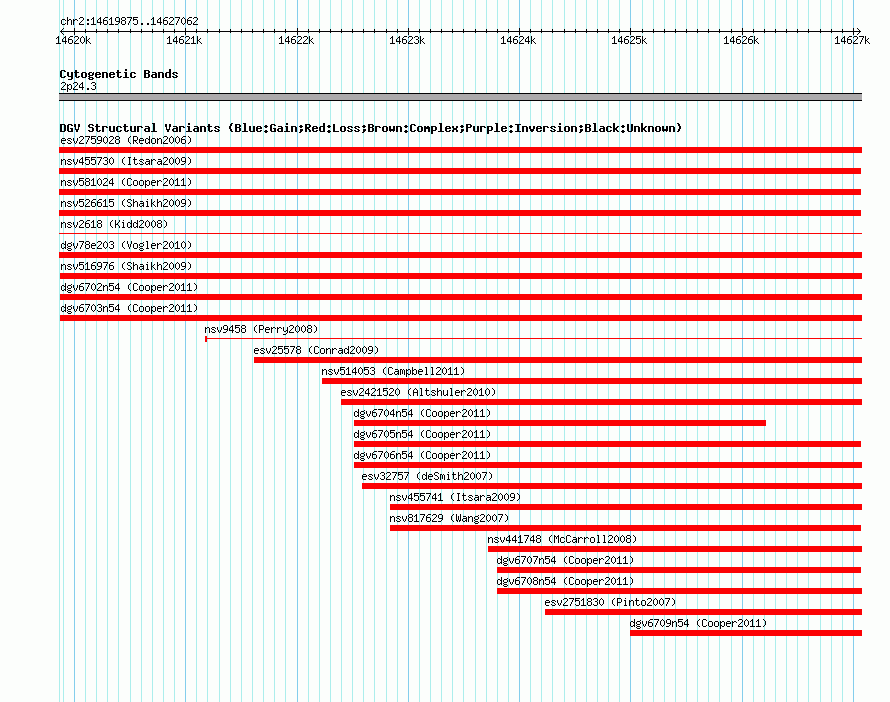Screen dimensions: 890x702
Task: Click the esv2759028 (Redon2006) variant label
Action: pyautogui.click(x=126, y=140)
